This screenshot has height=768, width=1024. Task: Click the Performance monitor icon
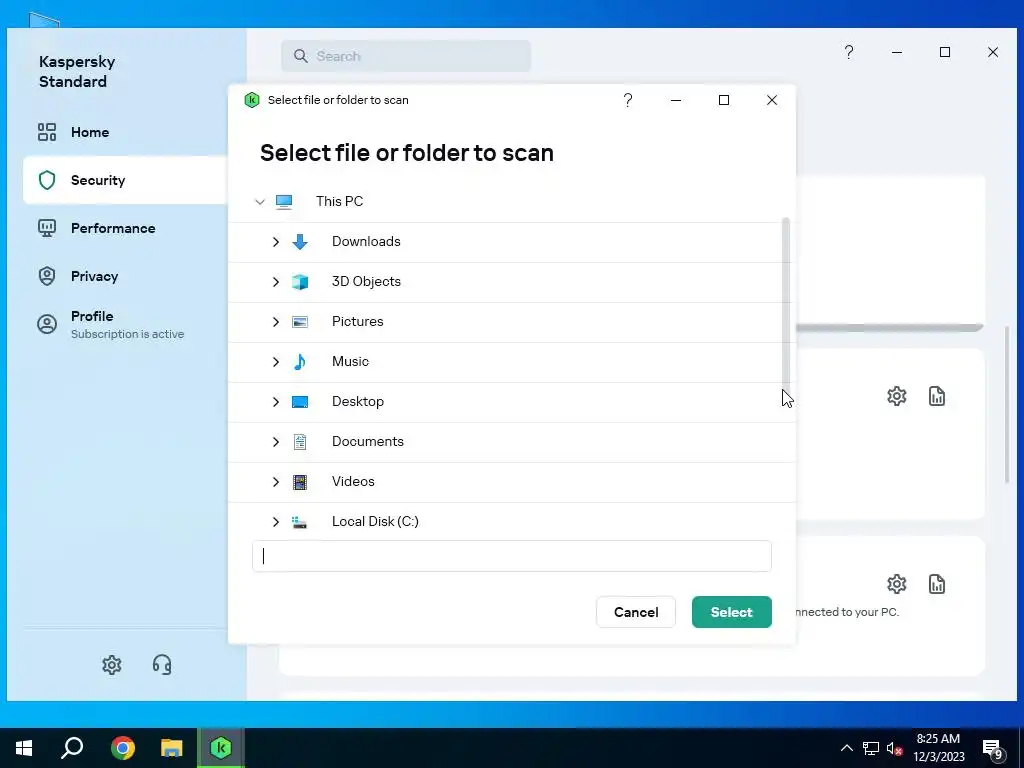(x=47, y=228)
